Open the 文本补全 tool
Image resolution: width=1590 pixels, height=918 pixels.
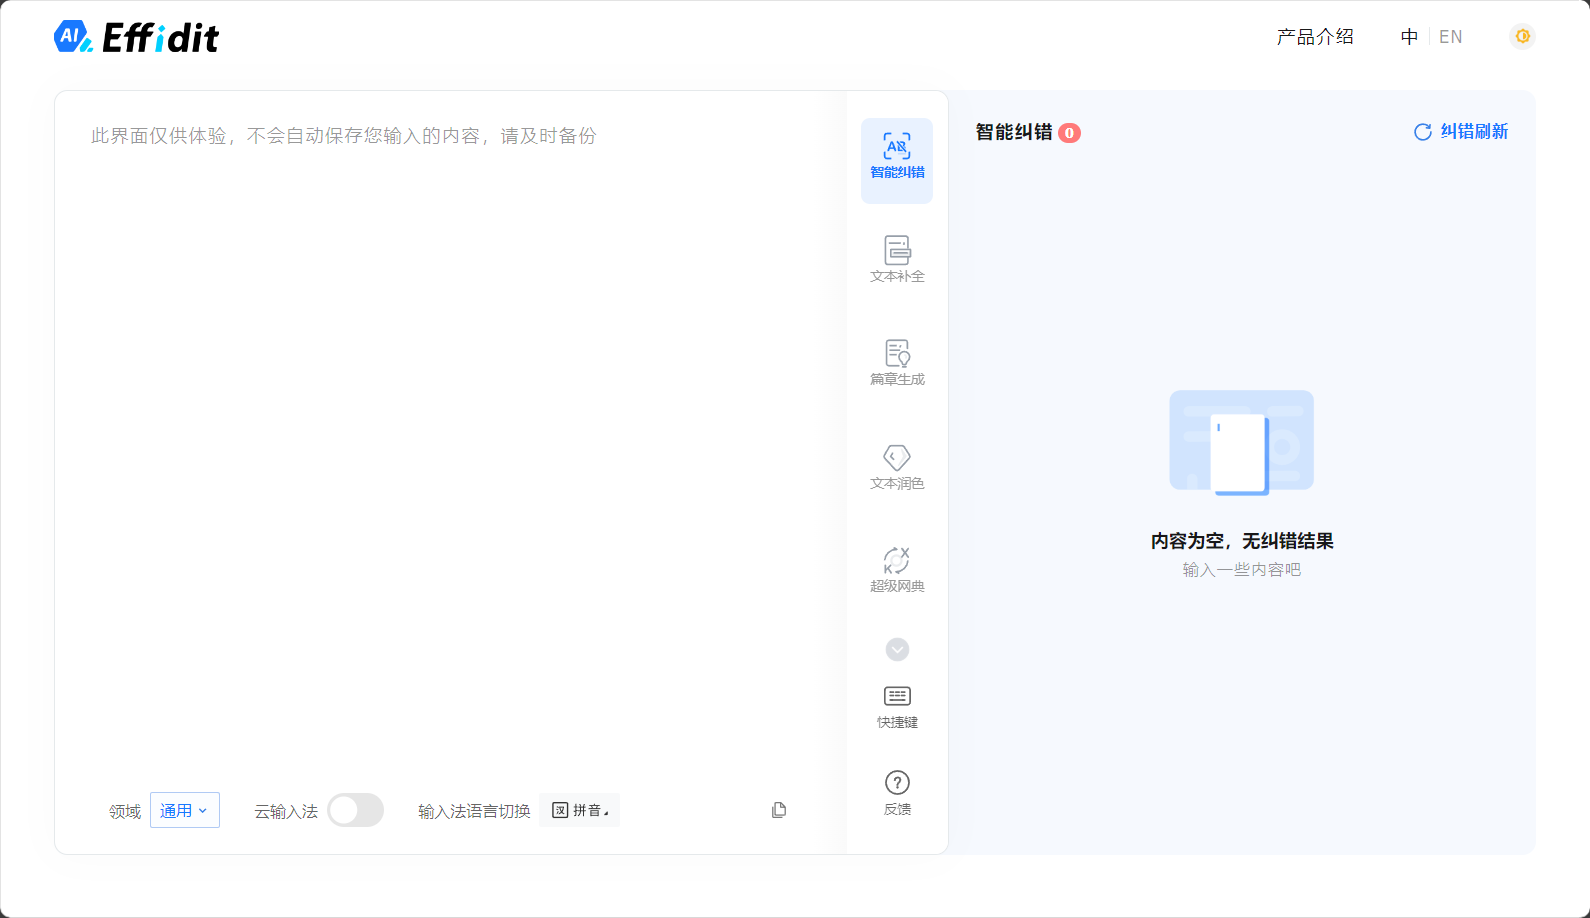click(897, 260)
